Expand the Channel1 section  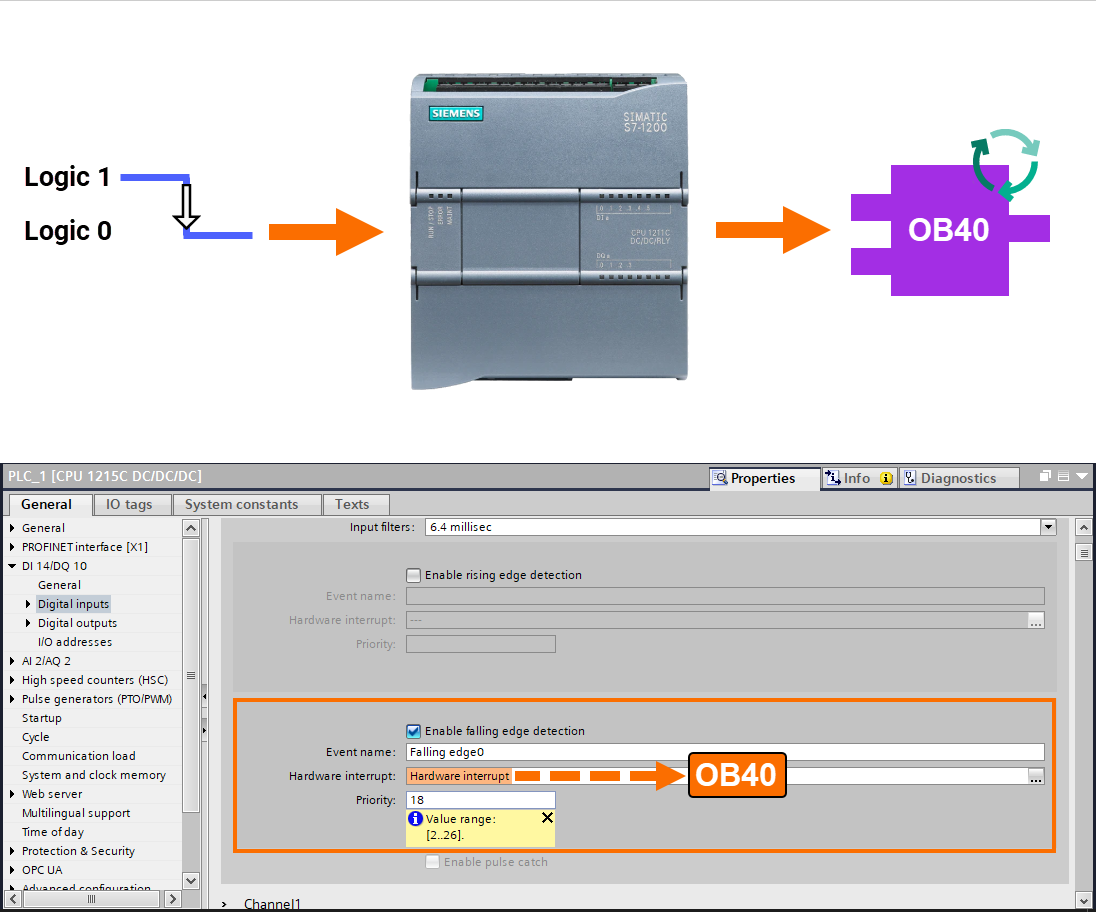pos(224,904)
